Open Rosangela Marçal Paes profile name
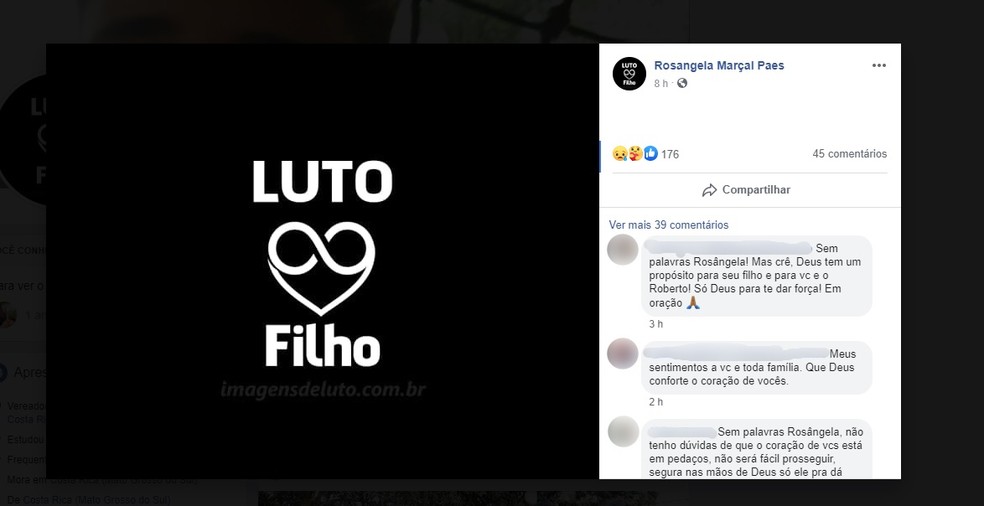Viewport: 984px width, 506px height. pyautogui.click(x=719, y=65)
